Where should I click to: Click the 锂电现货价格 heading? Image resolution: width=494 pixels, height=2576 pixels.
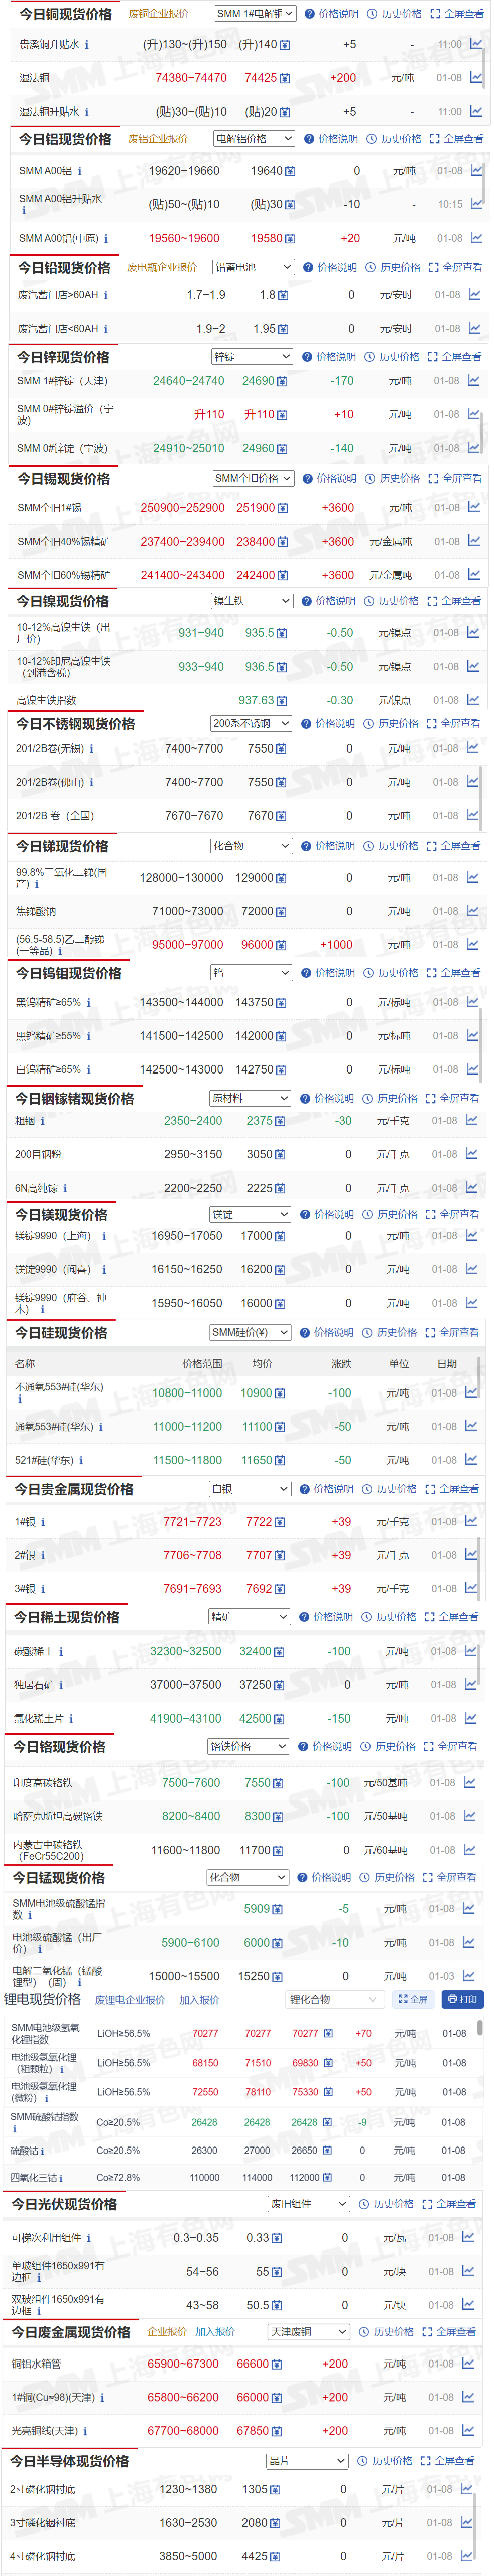[x=42, y=1999]
